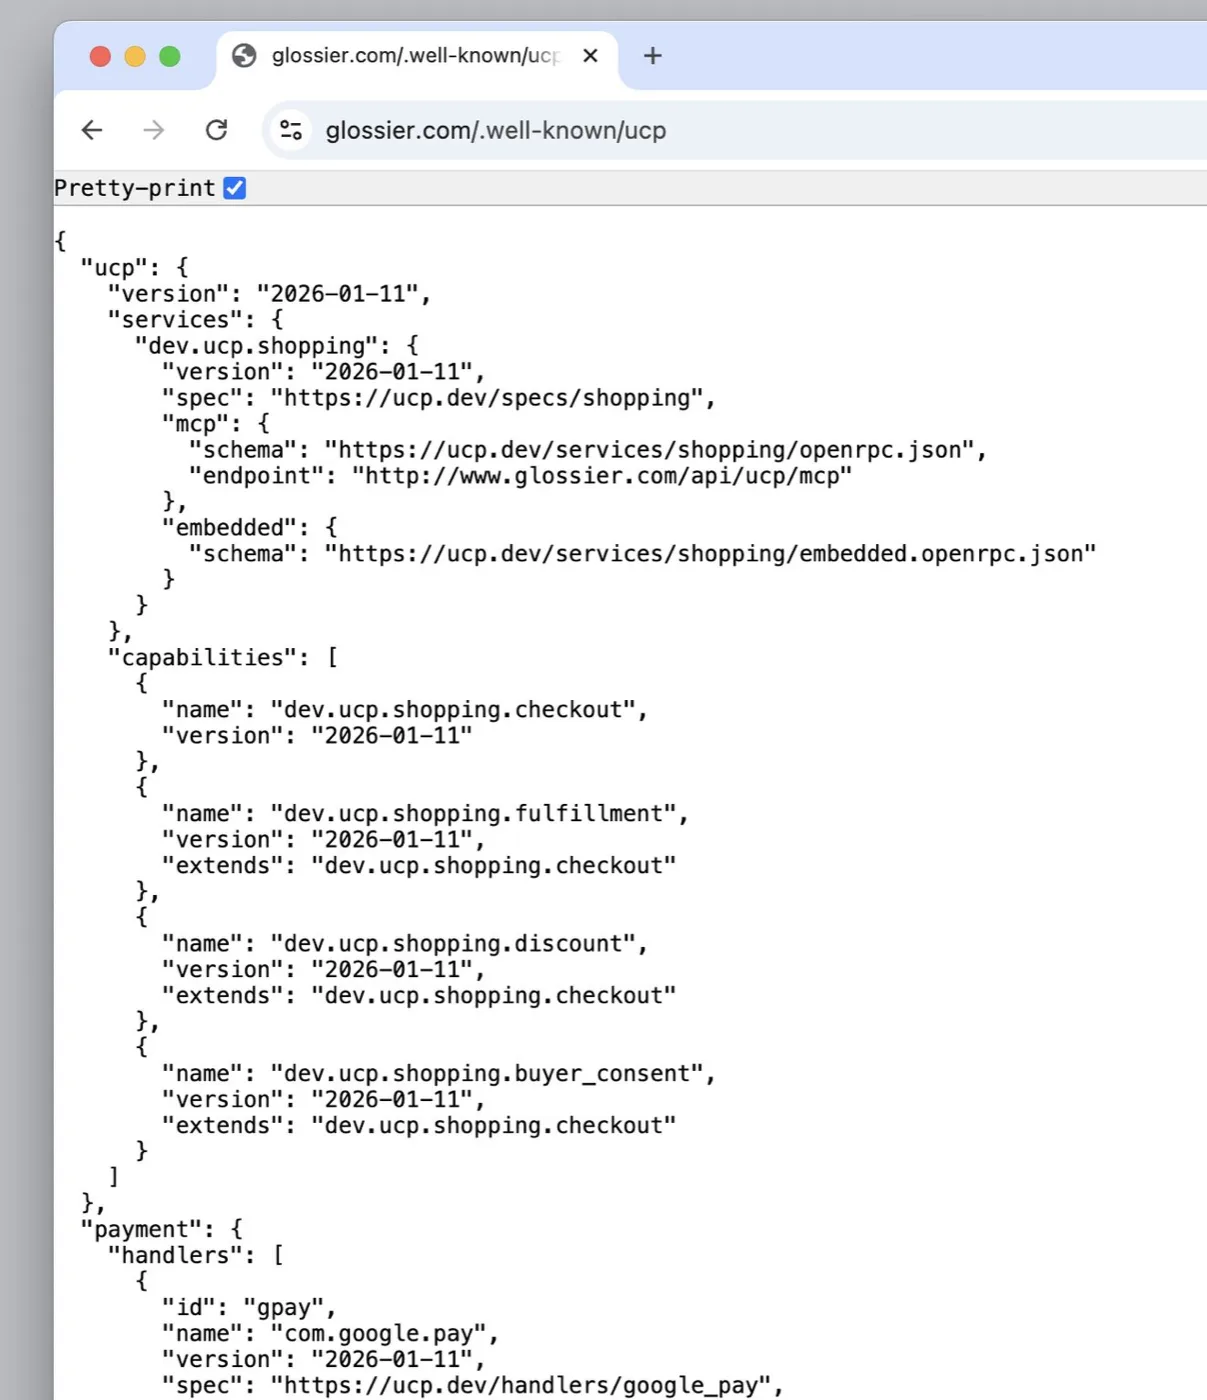Viewport: 1207px width, 1400px height.
Task: Click the green fullscreen window button
Action: point(170,56)
